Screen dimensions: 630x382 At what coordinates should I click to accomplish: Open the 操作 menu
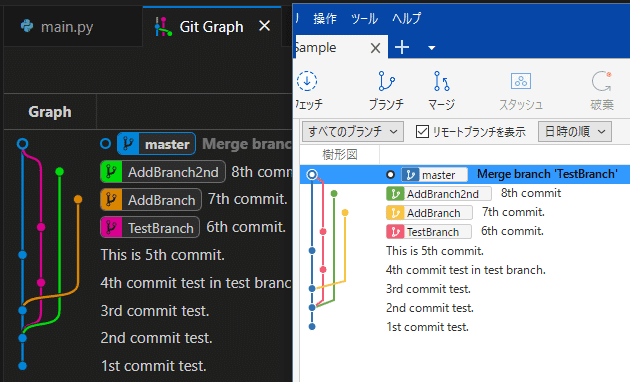(325, 18)
